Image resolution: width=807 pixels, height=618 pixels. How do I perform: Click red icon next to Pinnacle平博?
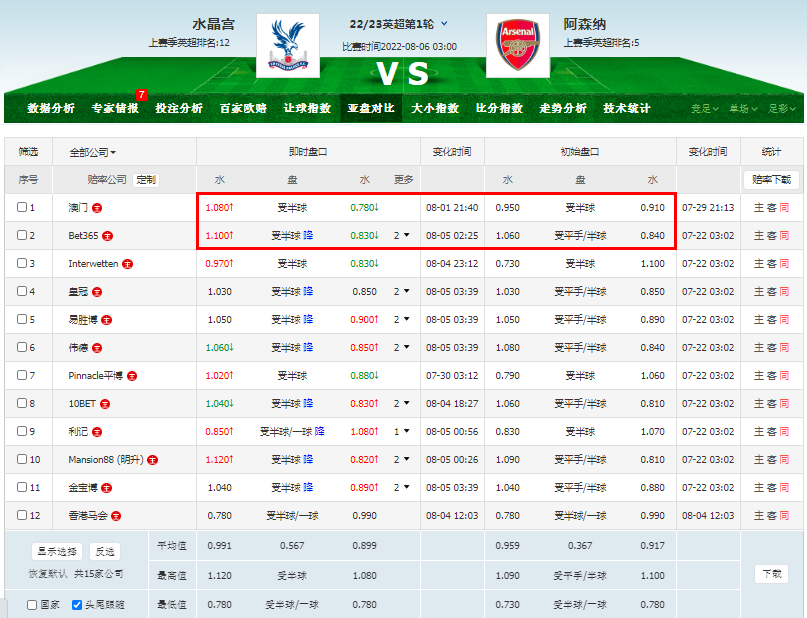(x=132, y=376)
